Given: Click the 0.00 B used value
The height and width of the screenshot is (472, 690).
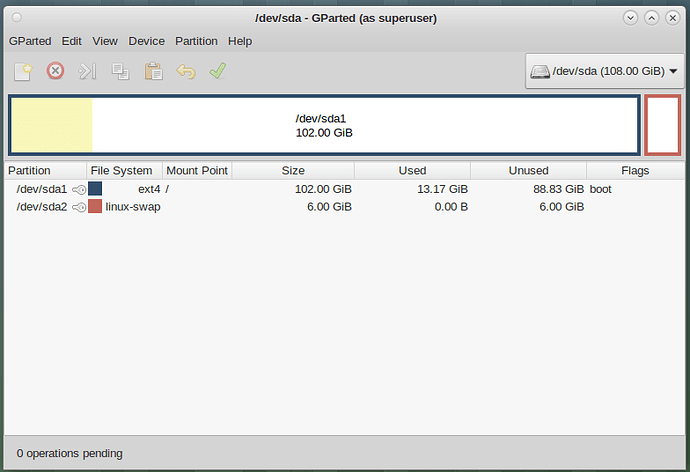Looking at the screenshot, I should click(451, 207).
